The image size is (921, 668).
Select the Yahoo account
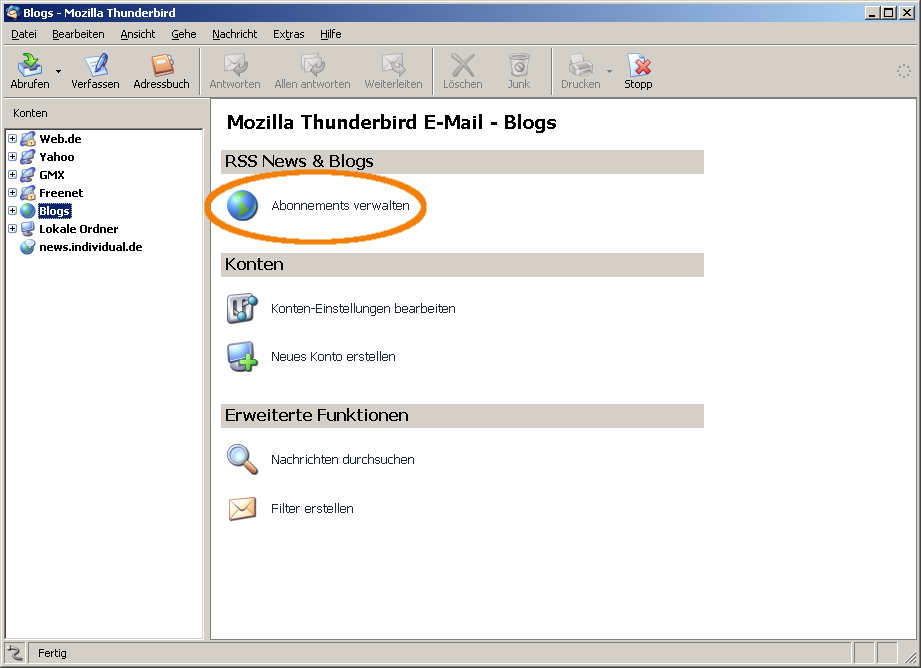pos(56,157)
